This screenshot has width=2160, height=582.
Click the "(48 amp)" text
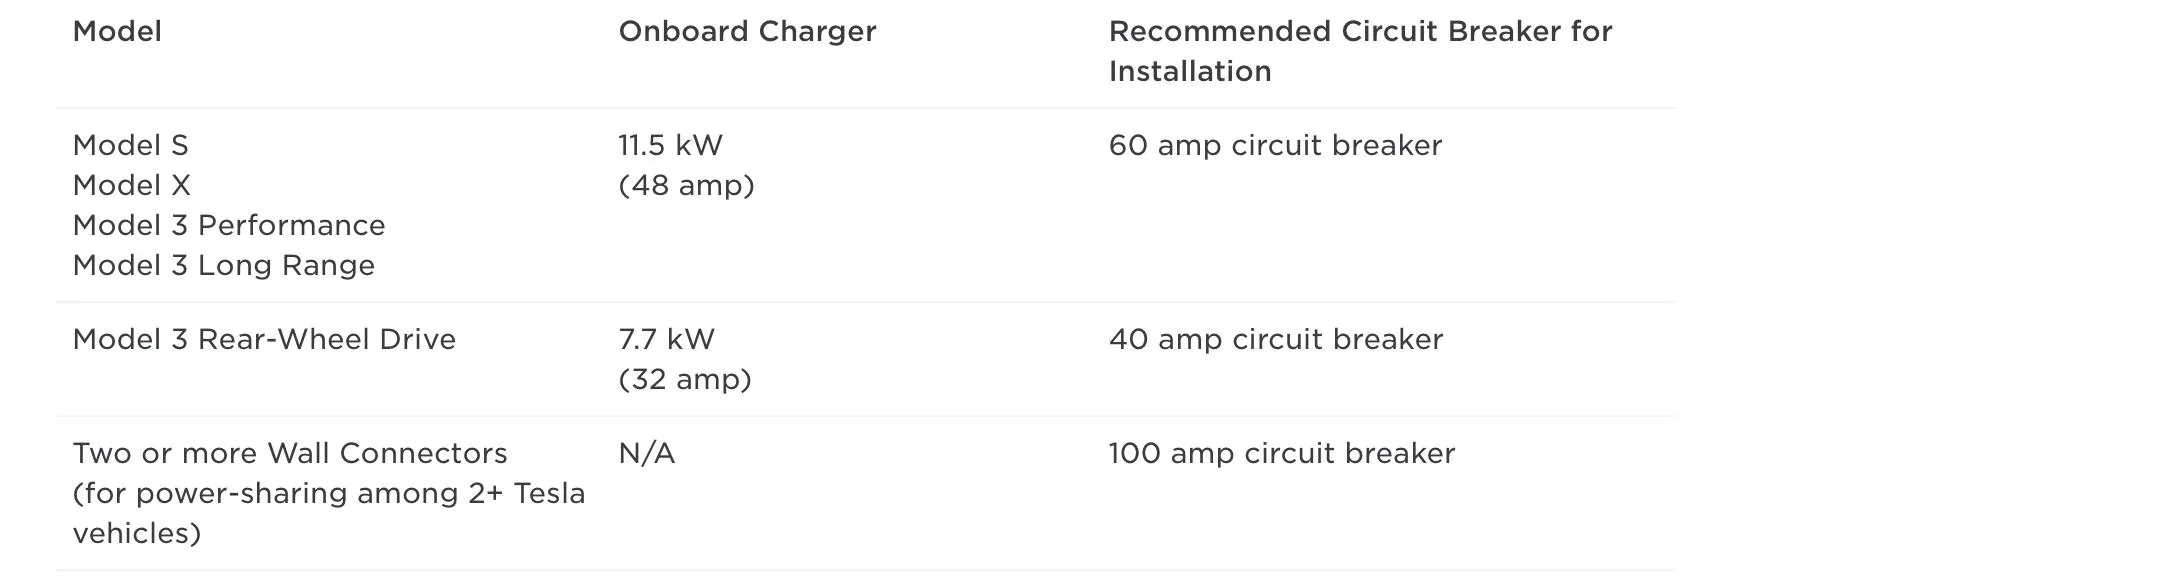686,186
